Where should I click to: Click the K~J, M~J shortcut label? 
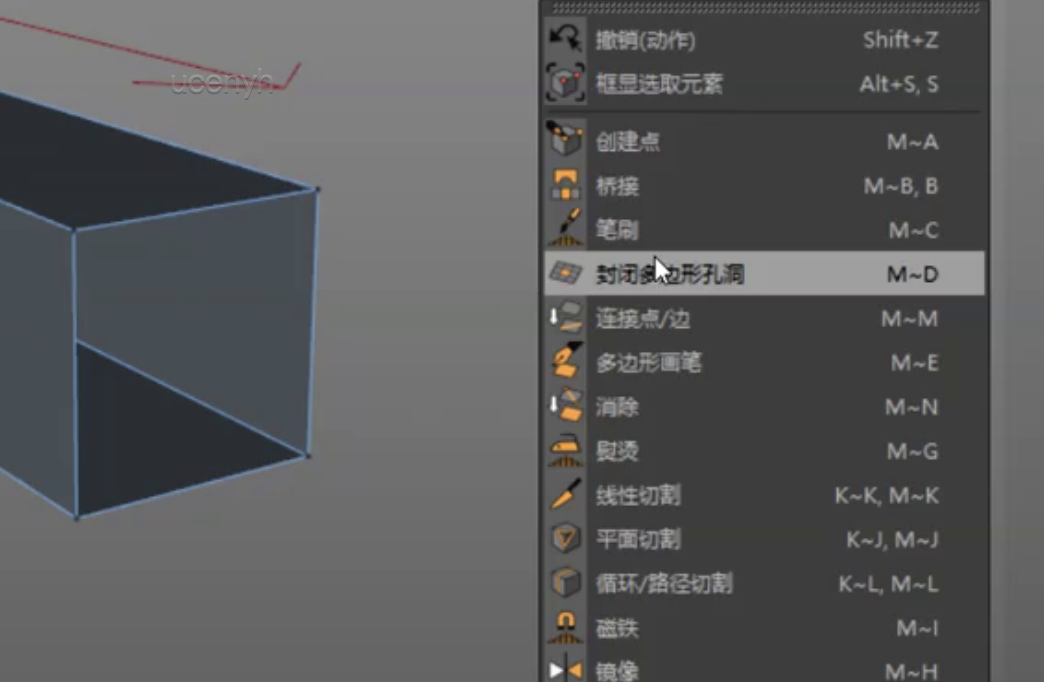[892, 539]
